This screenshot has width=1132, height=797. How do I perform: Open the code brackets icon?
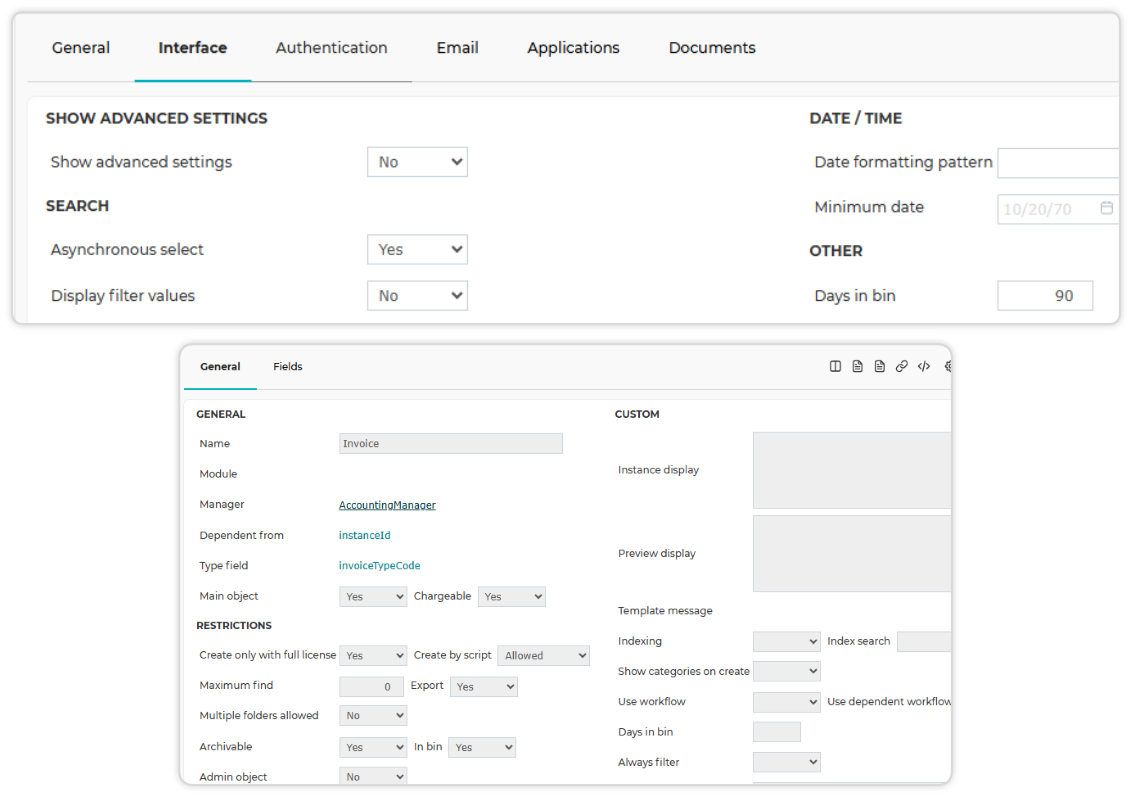924,367
